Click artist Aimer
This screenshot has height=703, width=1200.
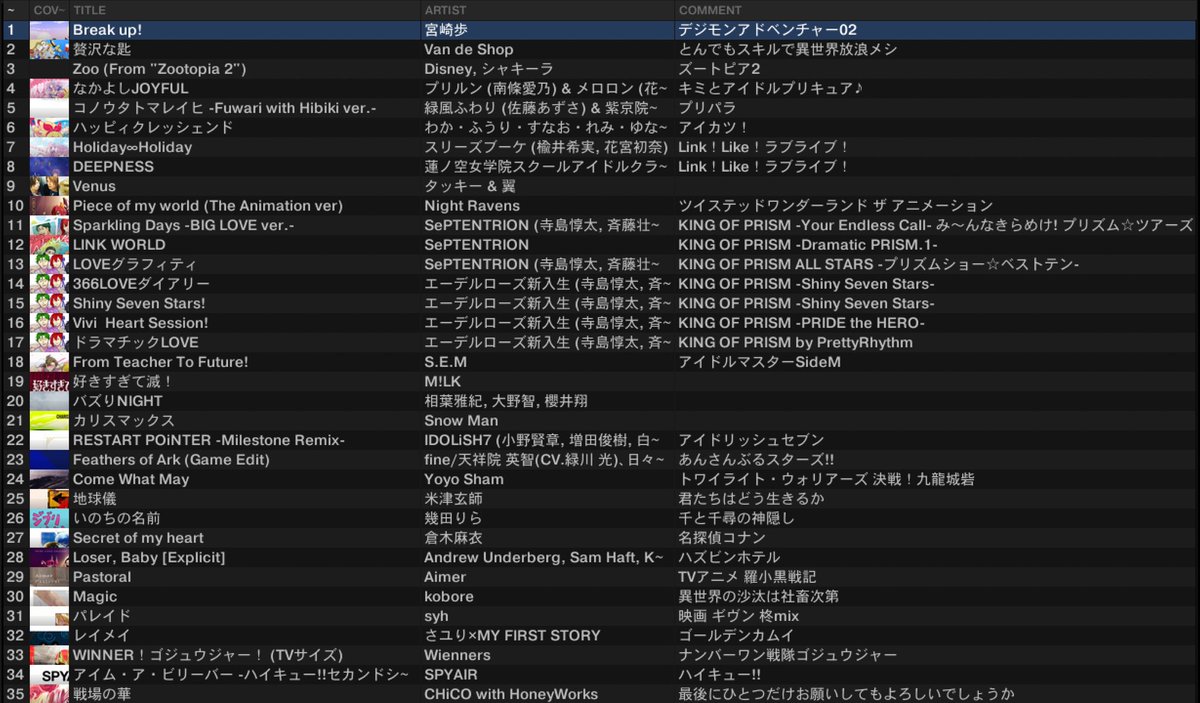pos(445,577)
